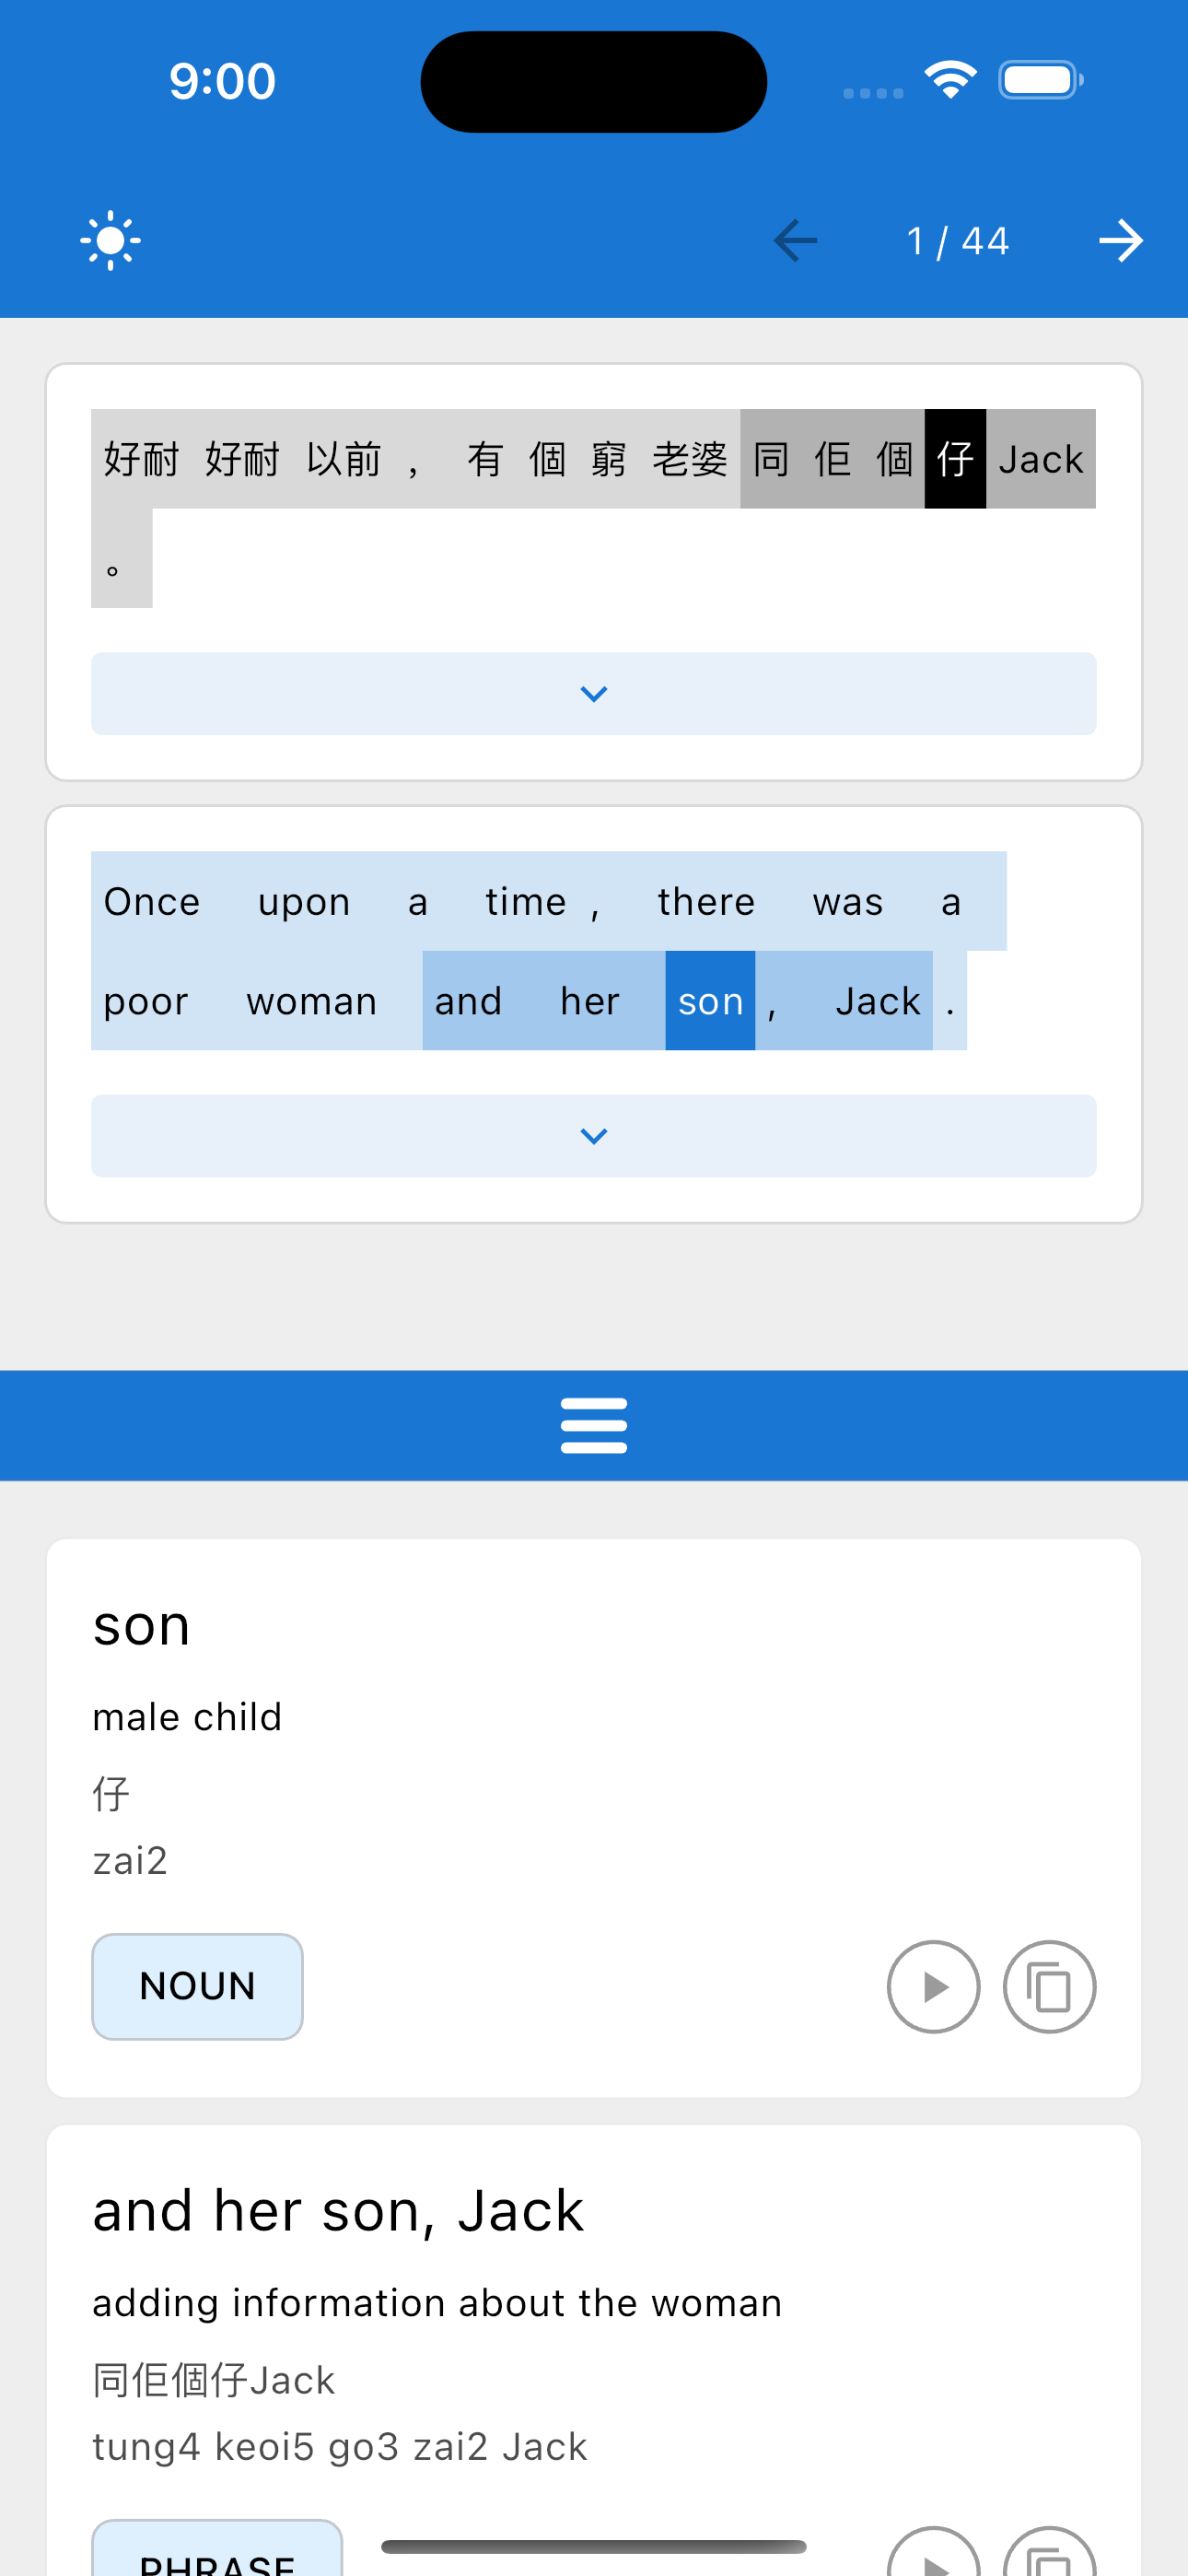Go to previous page with left arrow
Image resolution: width=1188 pixels, height=2576 pixels.
[x=796, y=241]
